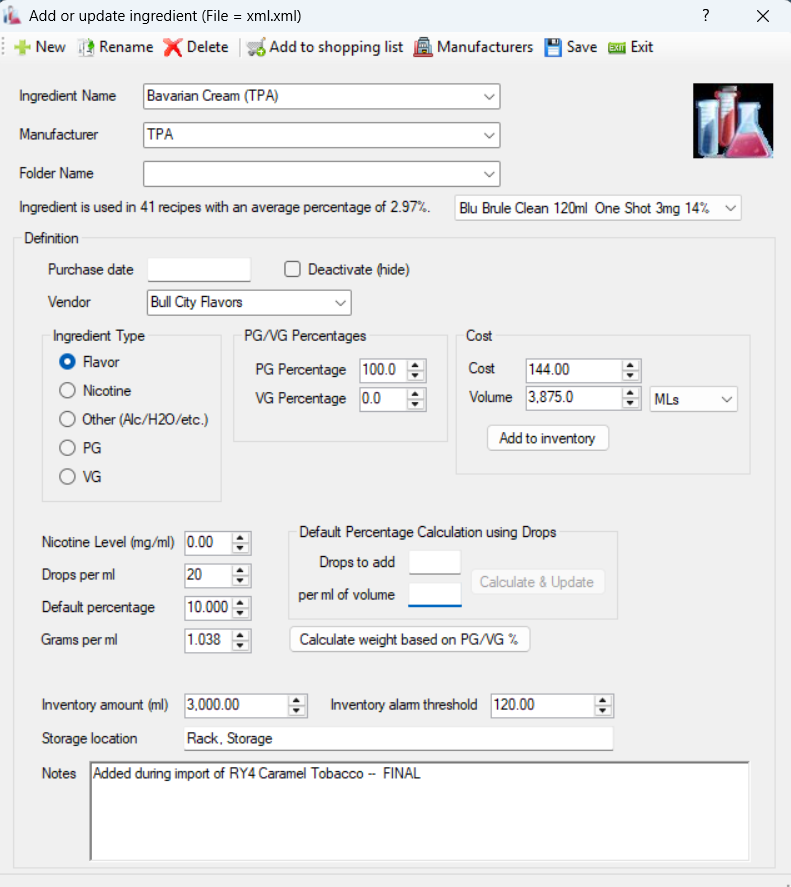Decrease the VG Percentage value
This screenshot has height=887, width=791.
tap(415, 404)
